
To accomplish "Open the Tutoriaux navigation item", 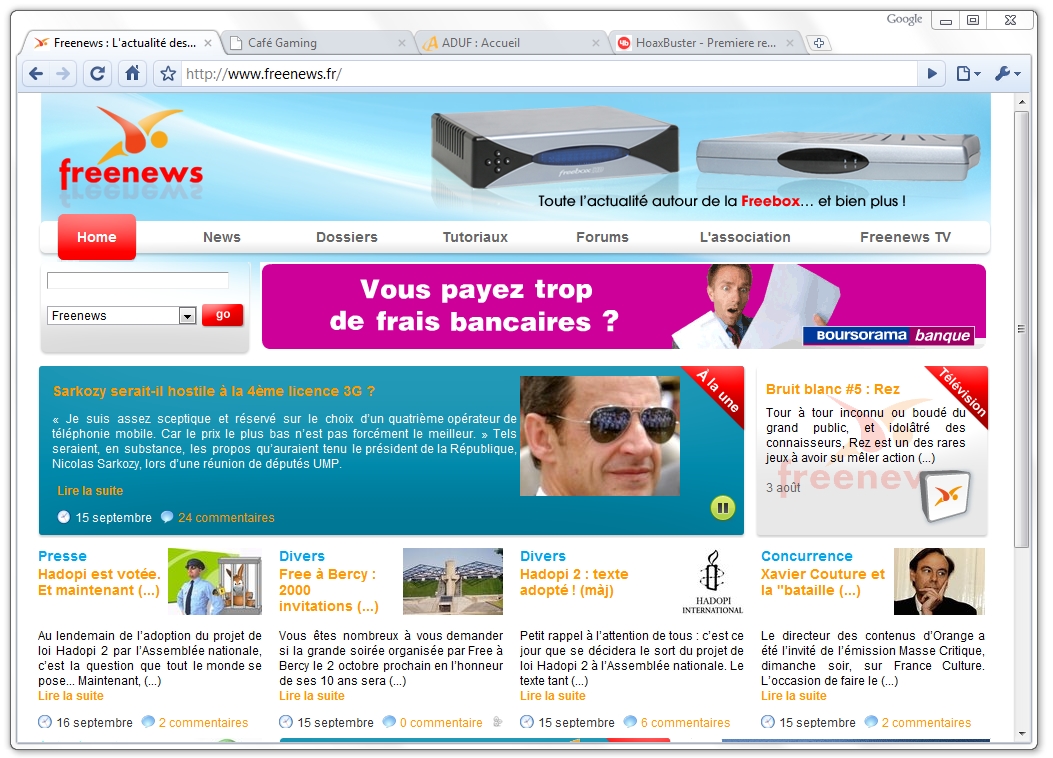I will coord(475,237).
